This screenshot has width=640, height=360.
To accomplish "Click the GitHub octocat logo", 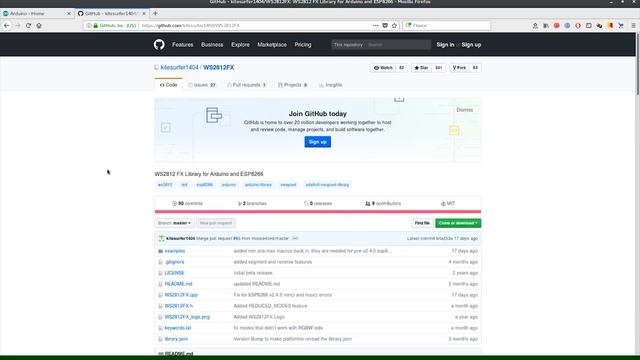I will (159, 44).
